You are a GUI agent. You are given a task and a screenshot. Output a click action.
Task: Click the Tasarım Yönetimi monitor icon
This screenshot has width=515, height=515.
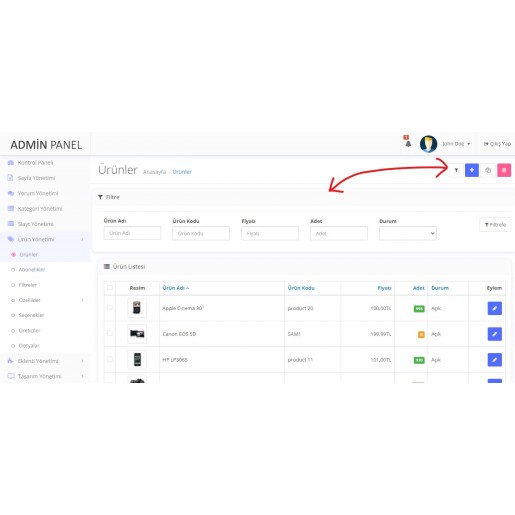coord(11,376)
